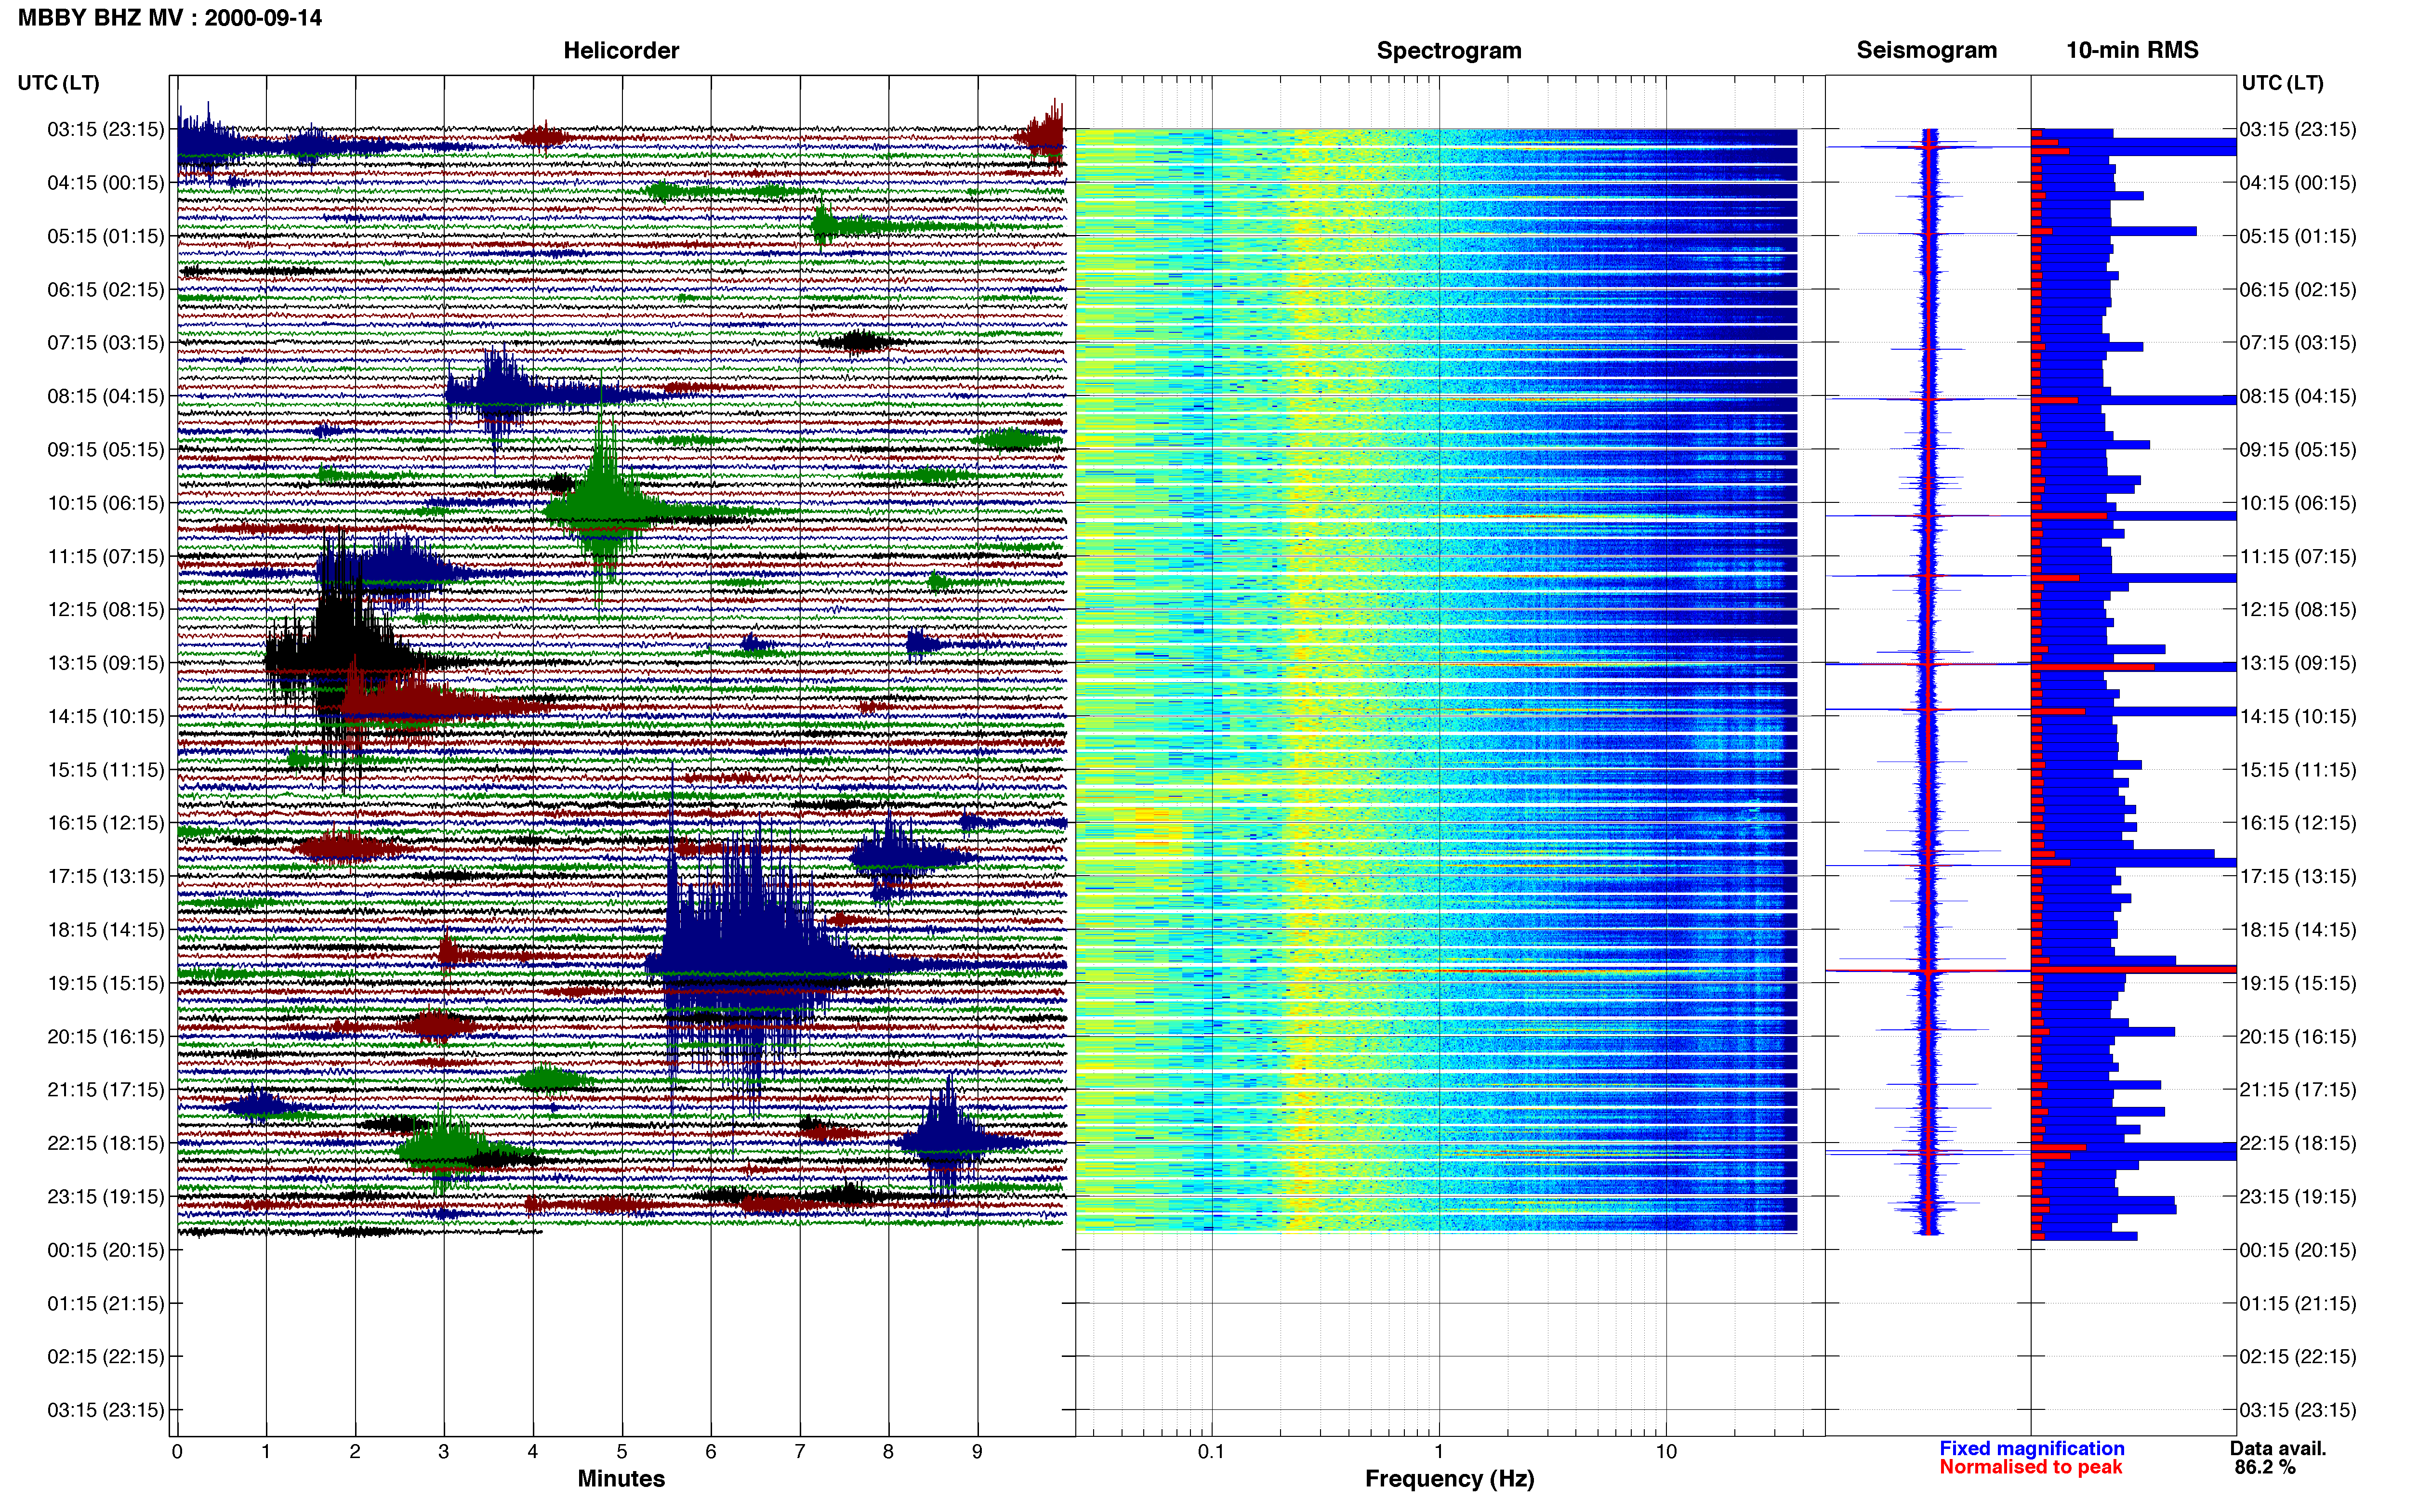Click the Data avail. label
Screen dimensions: 2418x1512
point(2278,1448)
